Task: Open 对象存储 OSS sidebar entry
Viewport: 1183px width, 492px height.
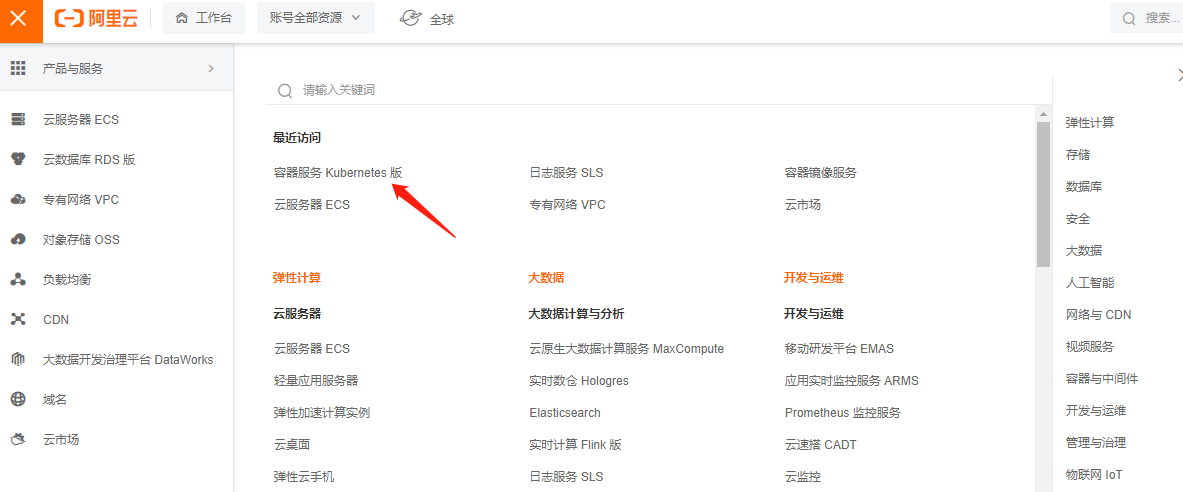Action: (x=117, y=239)
